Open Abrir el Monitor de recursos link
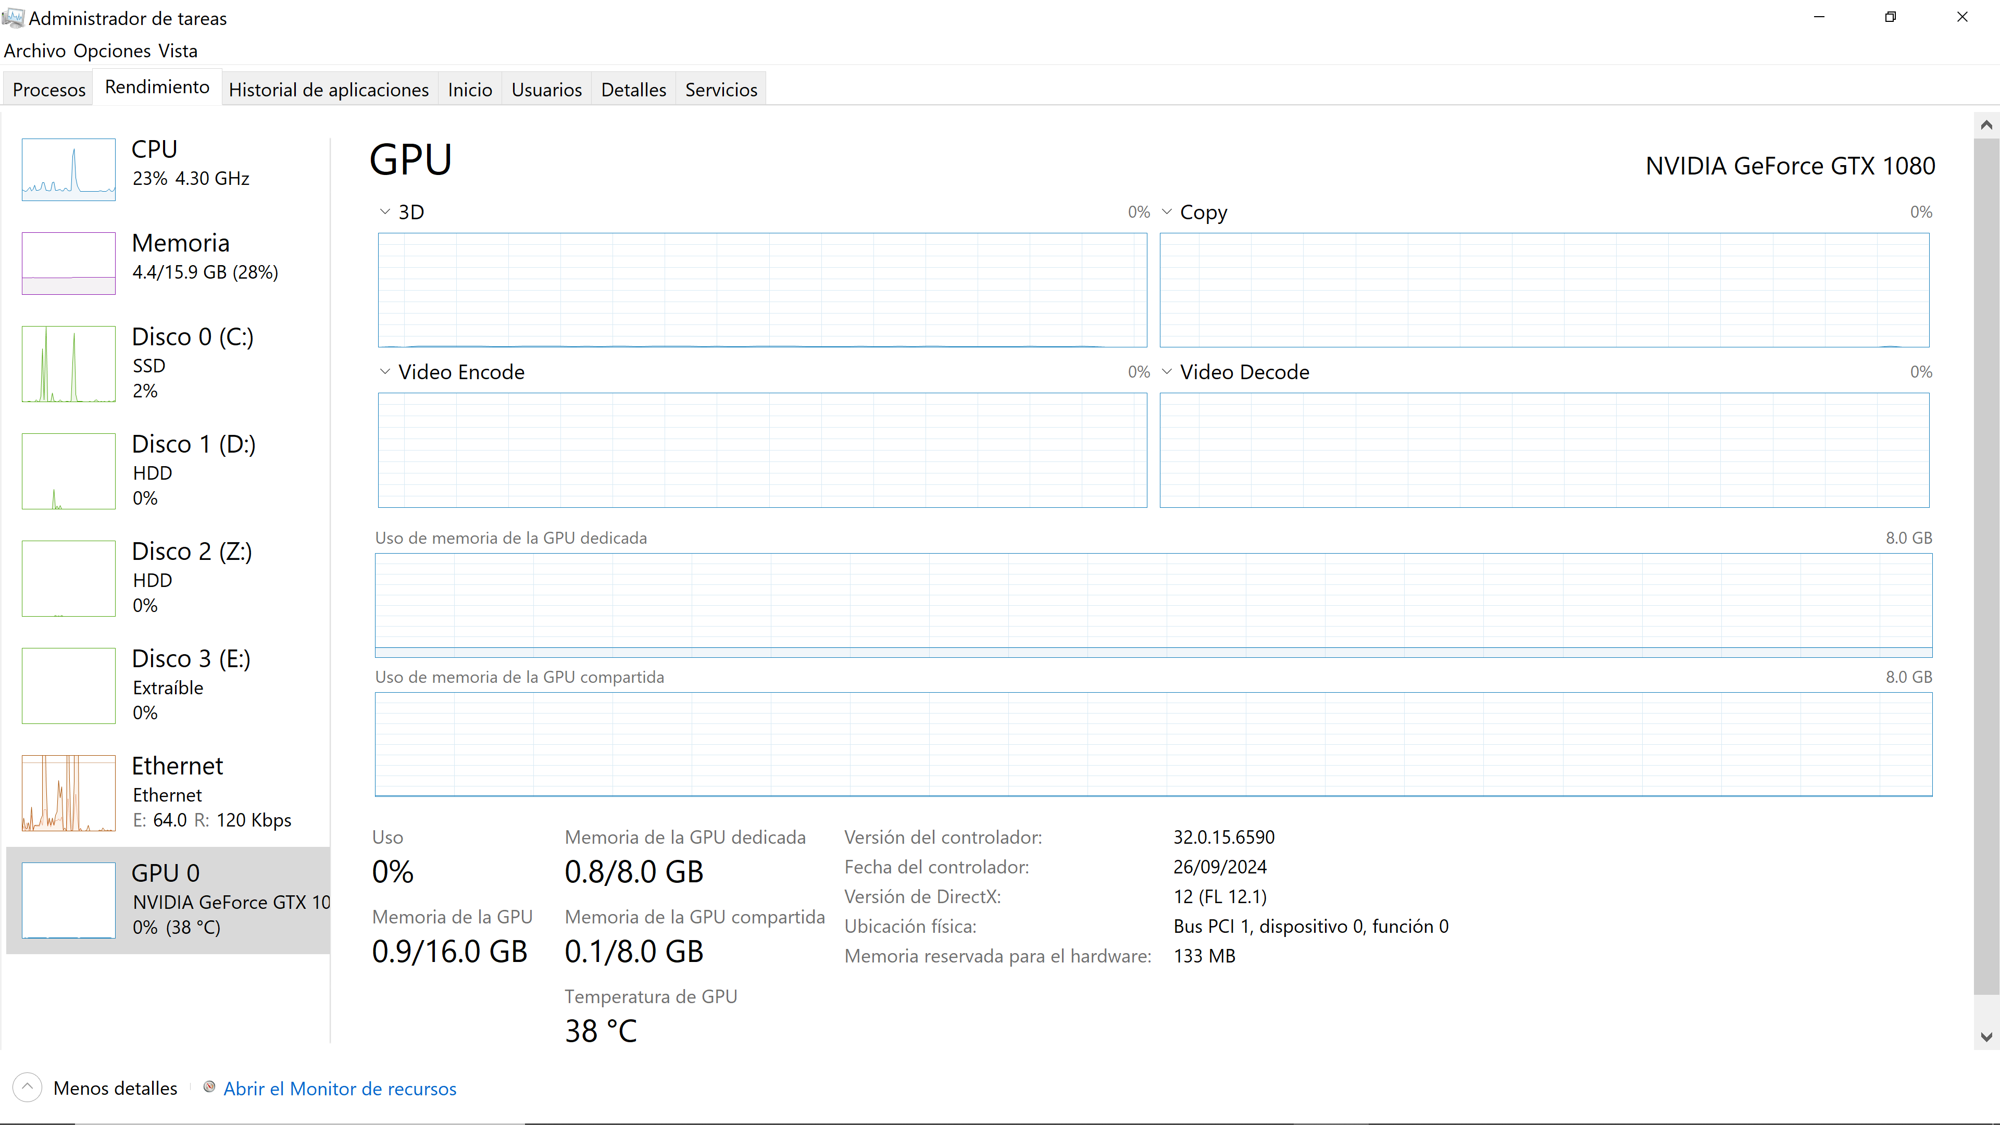The image size is (2000, 1125). click(340, 1089)
